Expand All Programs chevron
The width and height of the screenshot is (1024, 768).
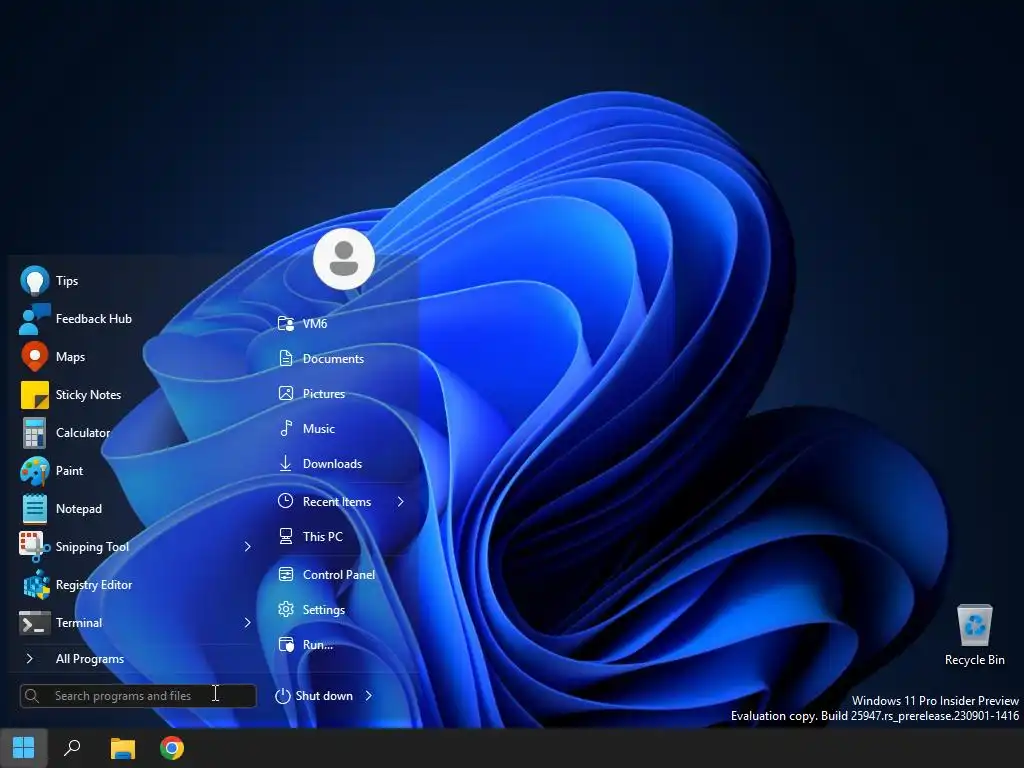(29, 658)
